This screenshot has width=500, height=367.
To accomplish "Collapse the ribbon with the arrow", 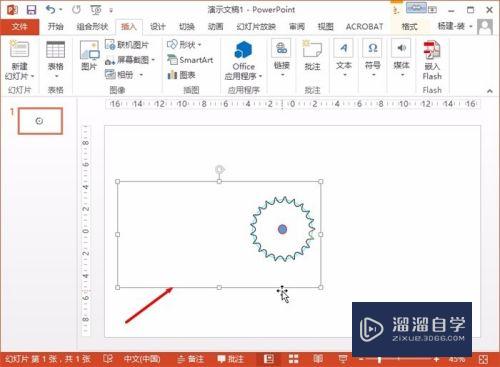I will (x=490, y=91).
